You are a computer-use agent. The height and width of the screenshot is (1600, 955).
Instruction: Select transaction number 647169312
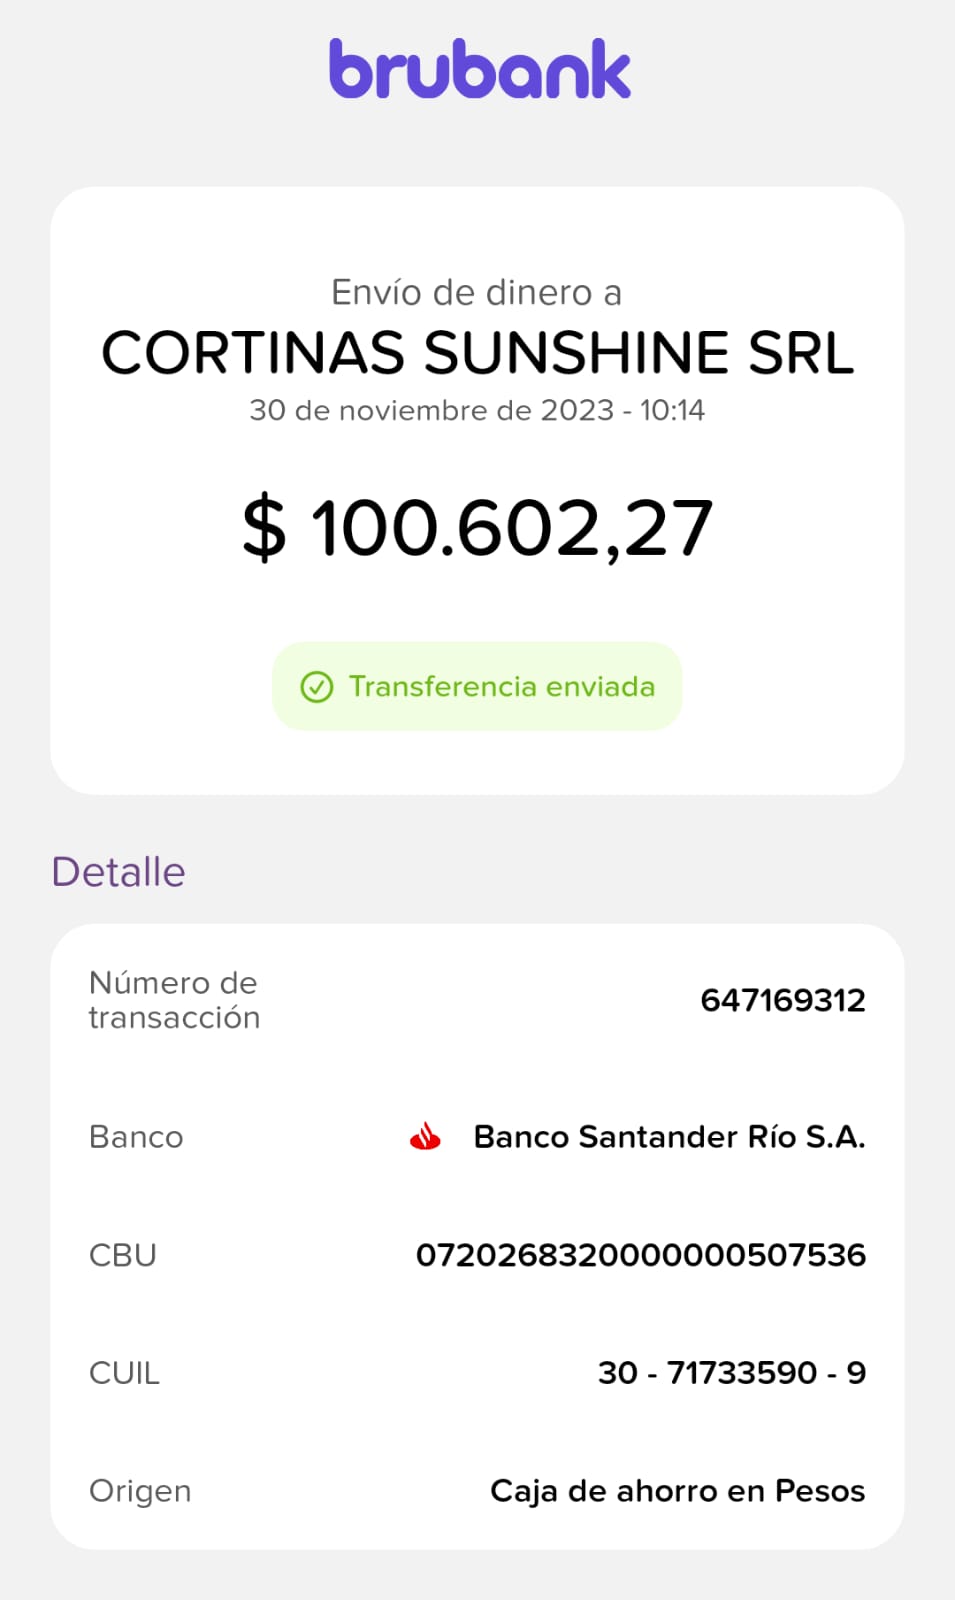click(783, 1000)
